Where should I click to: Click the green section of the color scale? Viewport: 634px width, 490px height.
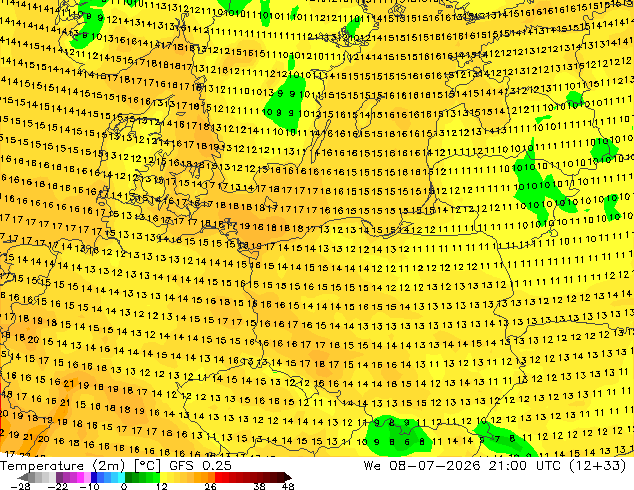[x=142, y=477]
